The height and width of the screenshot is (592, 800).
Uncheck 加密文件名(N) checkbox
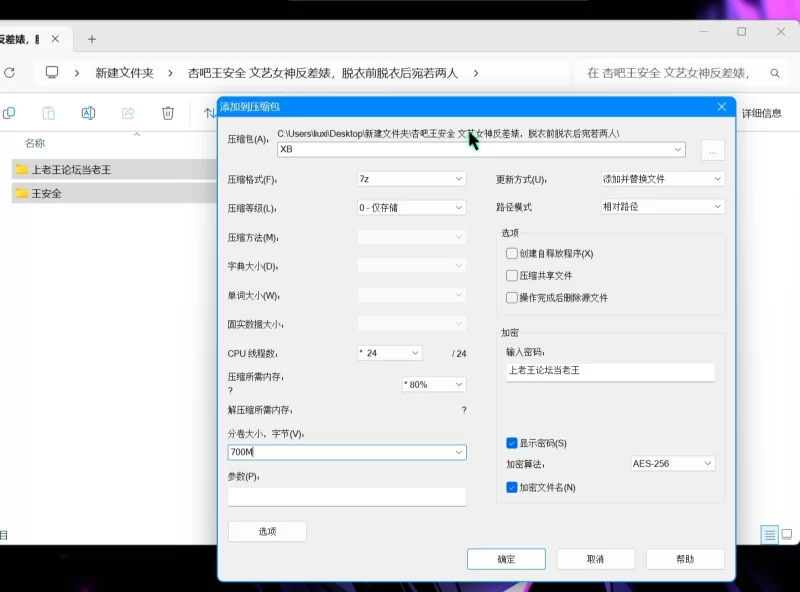point(512,487)
